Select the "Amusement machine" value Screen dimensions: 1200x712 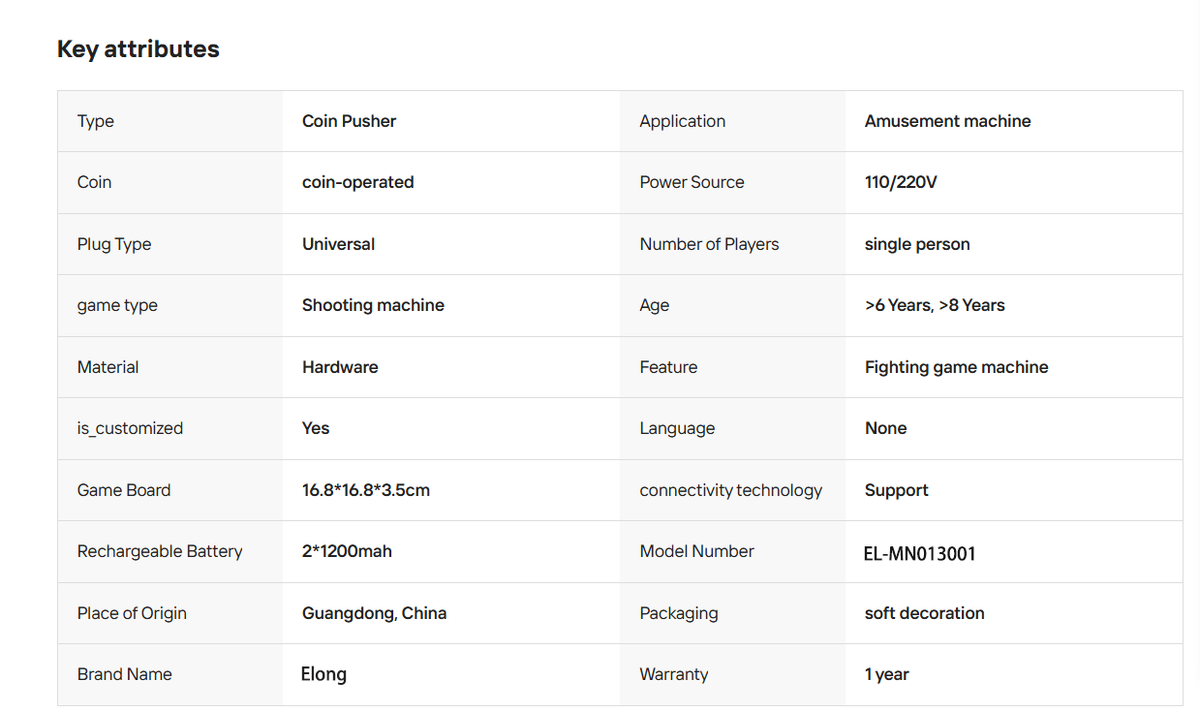click(948, 121)
